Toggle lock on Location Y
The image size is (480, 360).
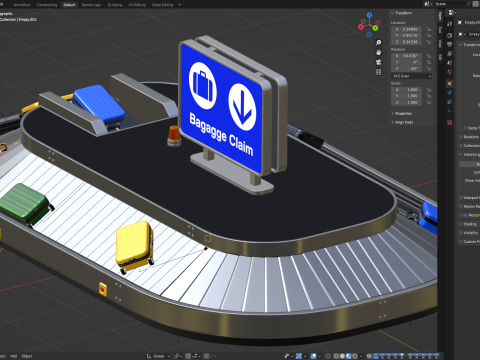pos(429,35)
